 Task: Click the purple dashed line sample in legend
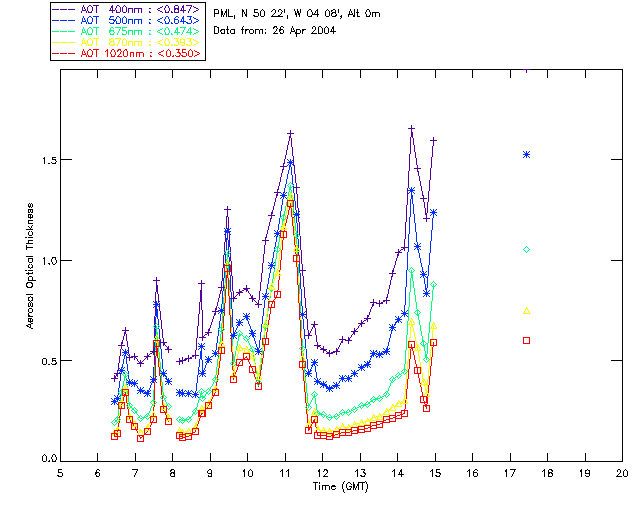[x=64, y=9]
